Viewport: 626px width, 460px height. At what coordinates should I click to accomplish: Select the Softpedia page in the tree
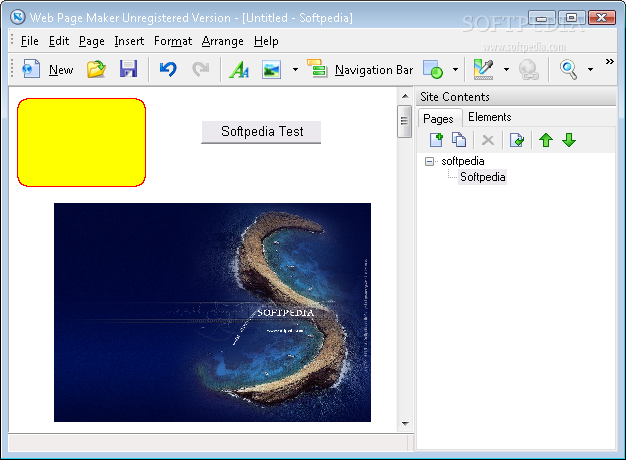[482, 177]
